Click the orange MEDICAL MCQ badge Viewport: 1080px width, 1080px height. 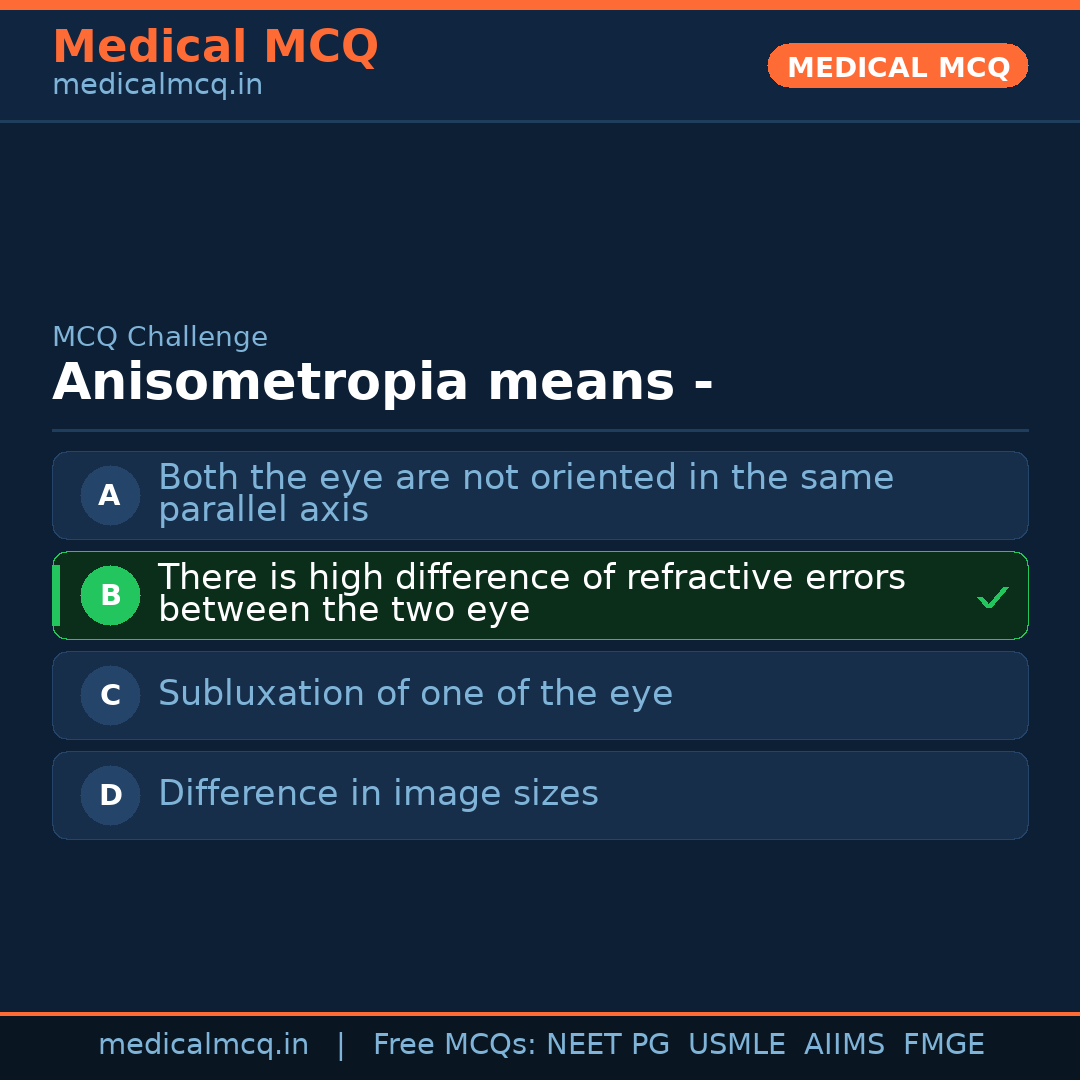[897, 66]
